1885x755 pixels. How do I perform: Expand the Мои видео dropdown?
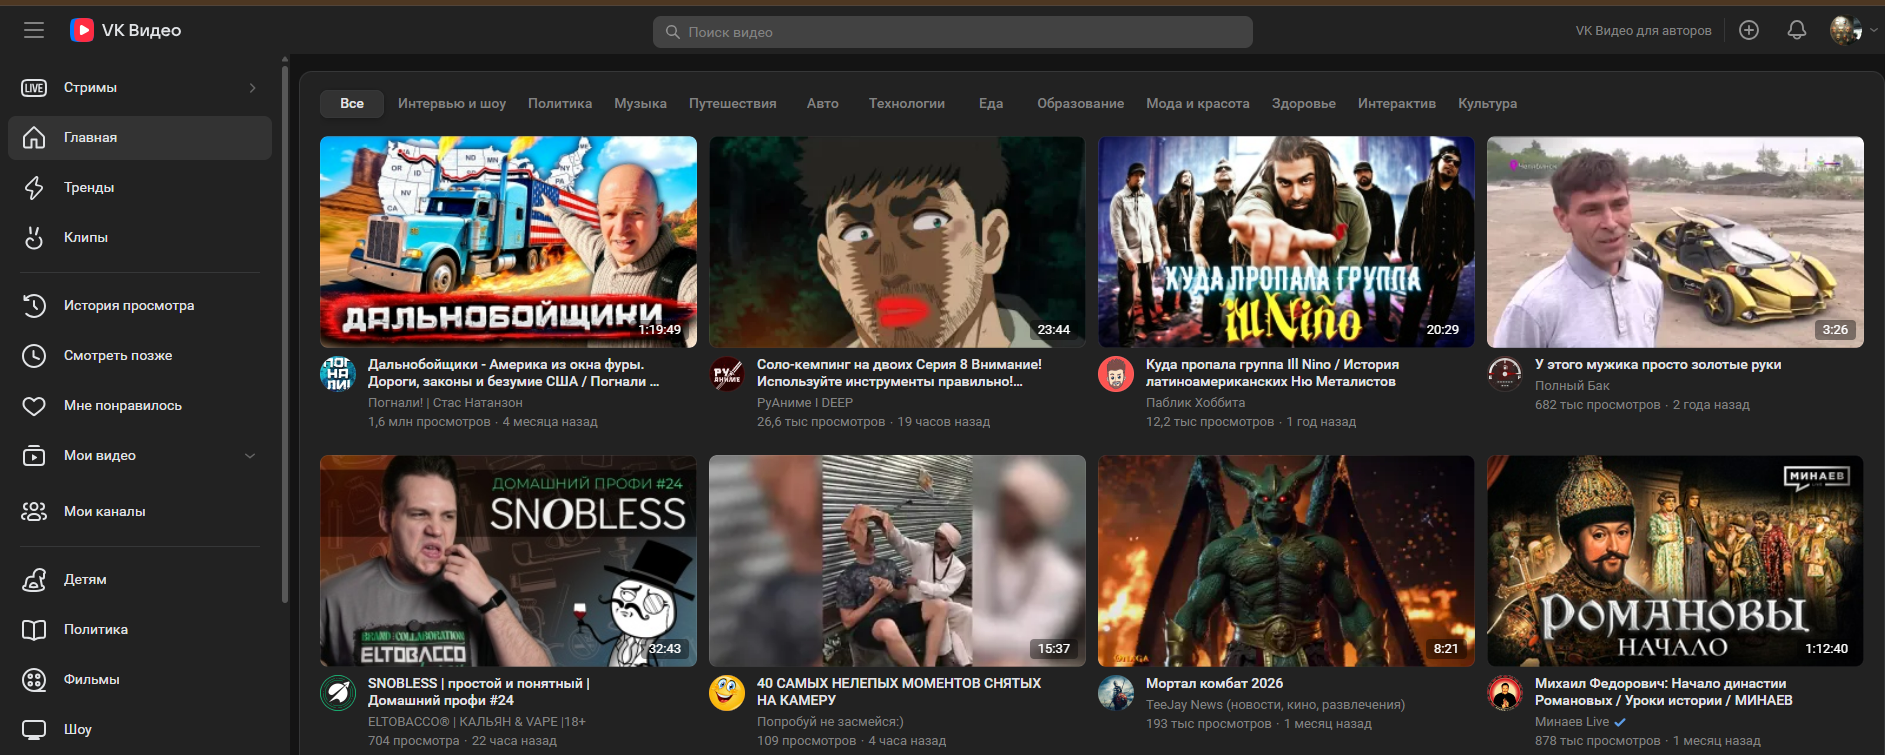pos(250,456)
